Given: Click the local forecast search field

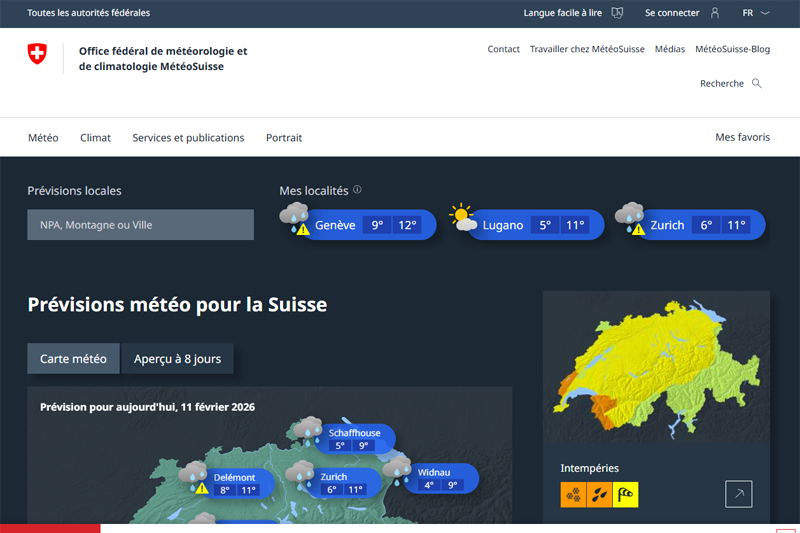Looking at the screenshot, I should pos(141,225).
